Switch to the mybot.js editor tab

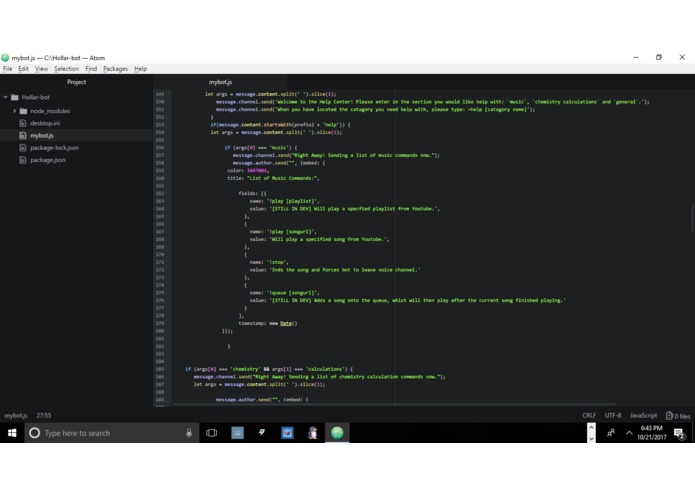(x=220, y=82)
